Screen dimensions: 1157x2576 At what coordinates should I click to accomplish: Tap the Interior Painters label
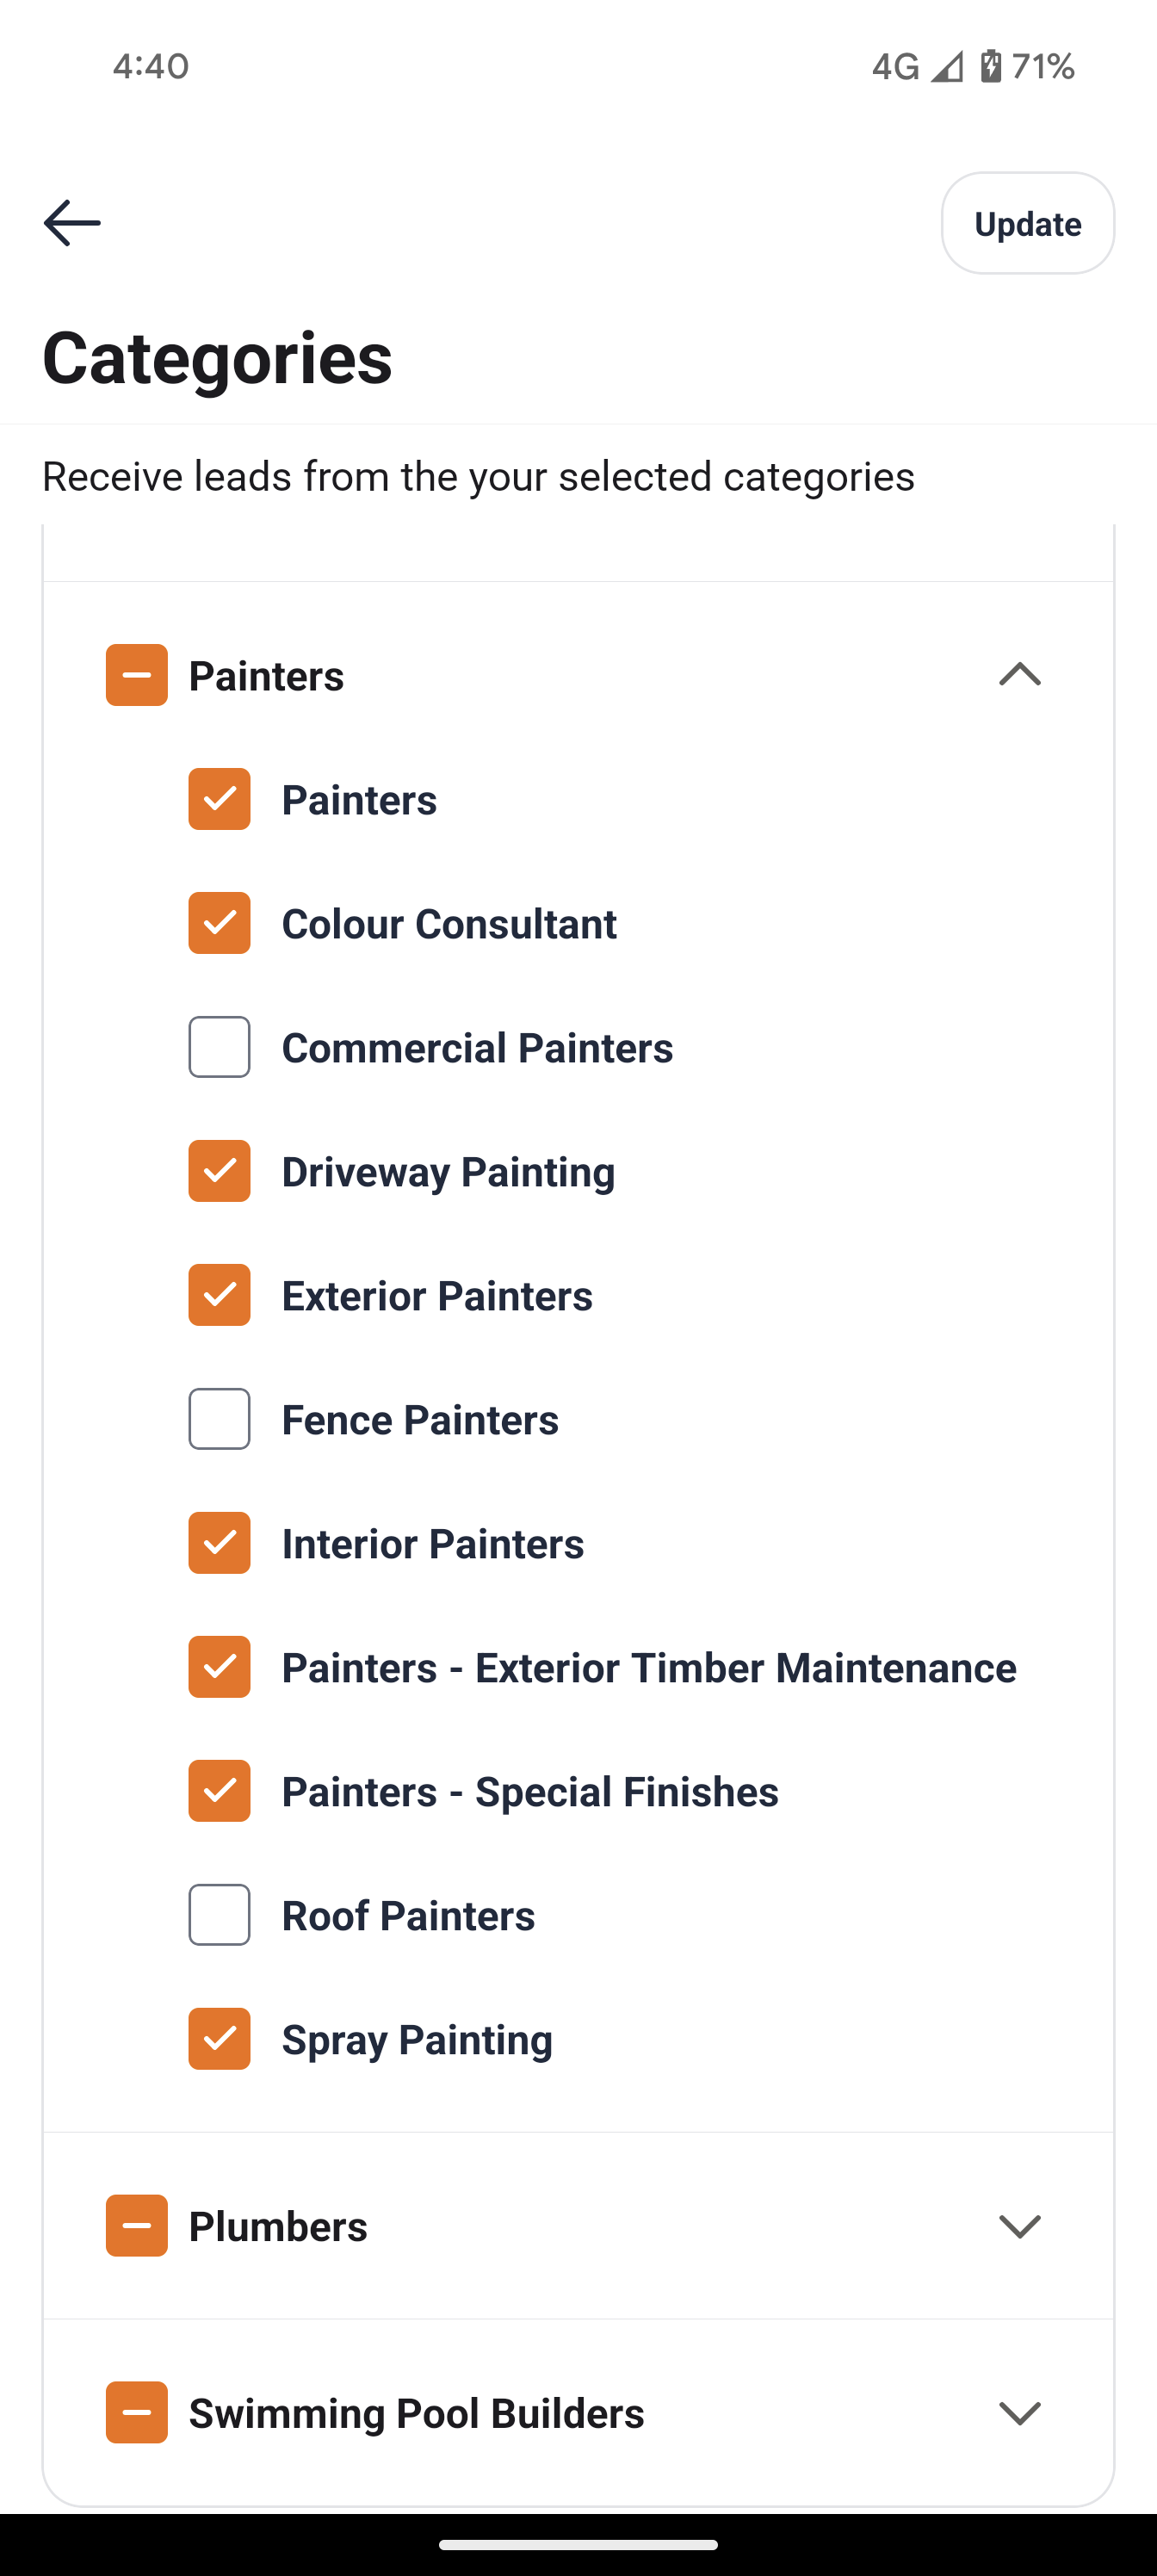(x=432, y=1544)
